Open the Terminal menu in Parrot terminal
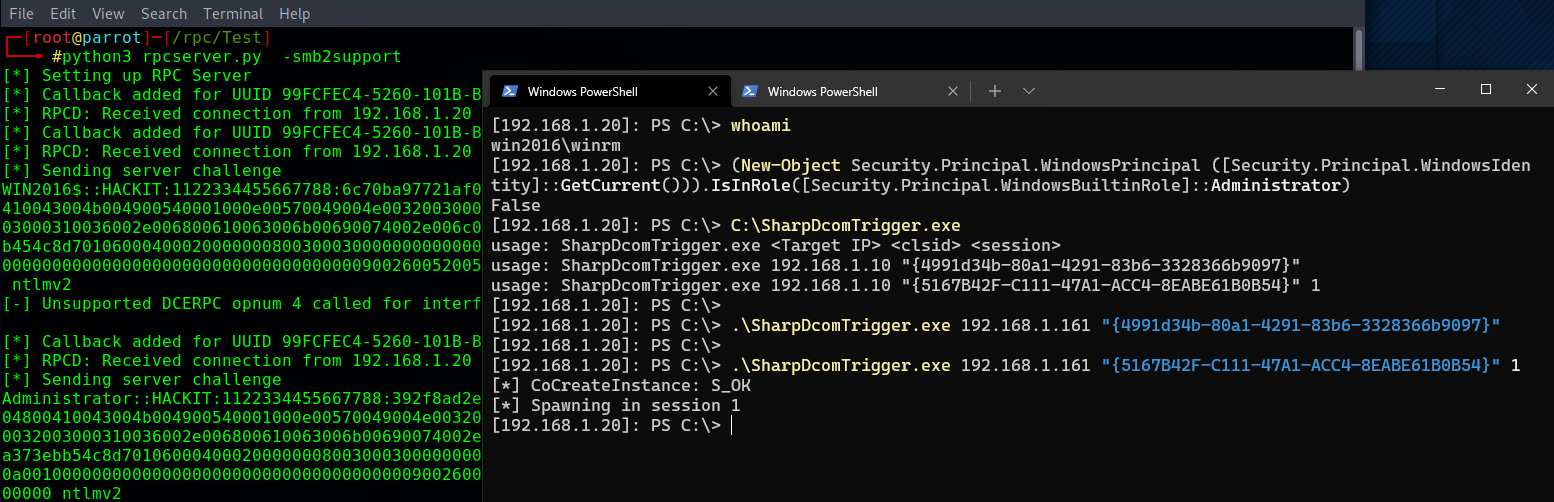Screen dimensions: 1554x502 point(233,14)
